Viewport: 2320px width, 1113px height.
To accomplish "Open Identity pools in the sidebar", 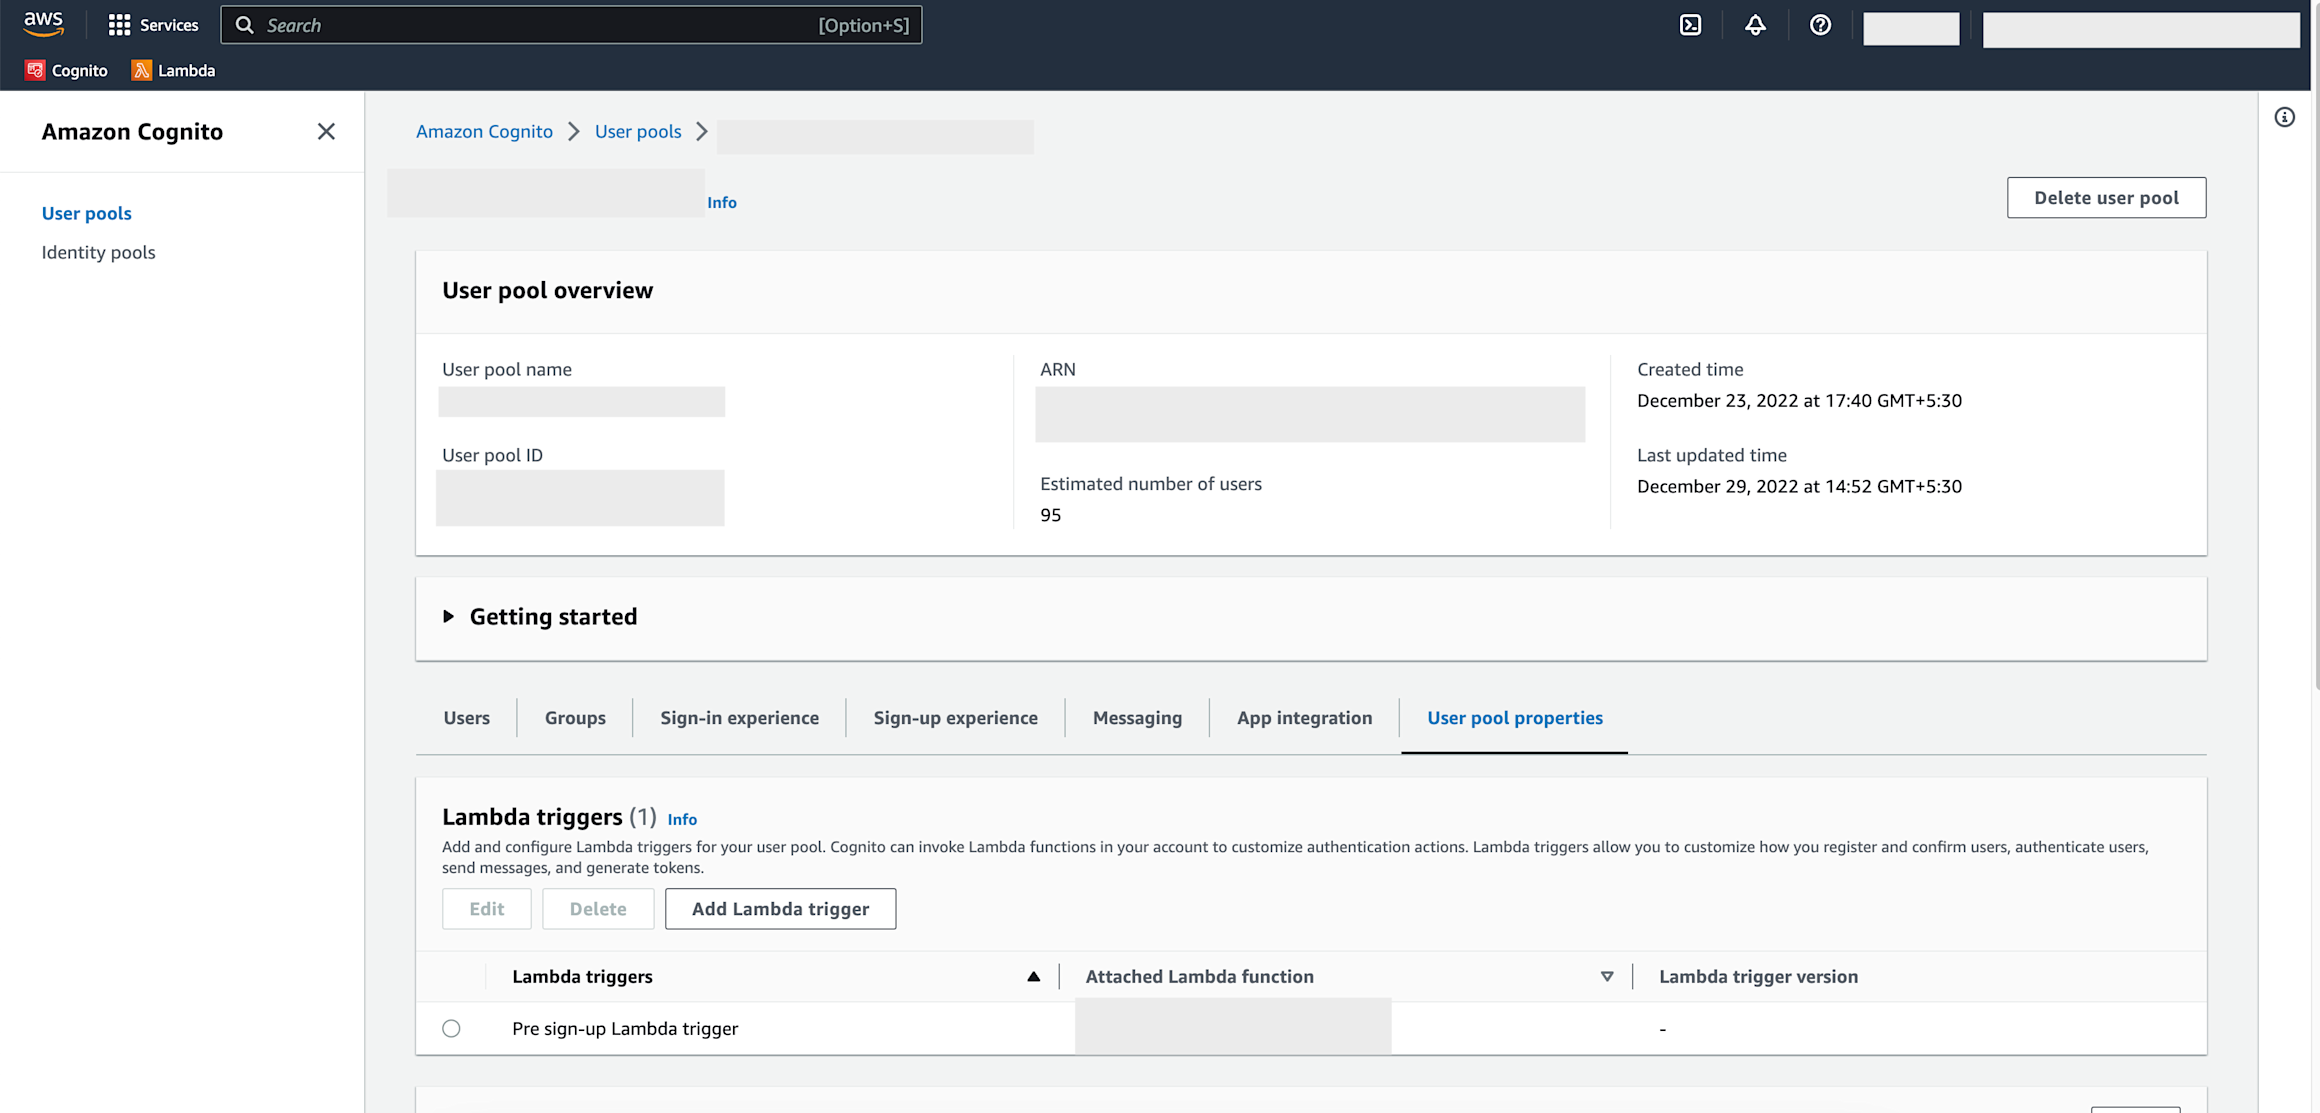I will click(x=98, y=252).
